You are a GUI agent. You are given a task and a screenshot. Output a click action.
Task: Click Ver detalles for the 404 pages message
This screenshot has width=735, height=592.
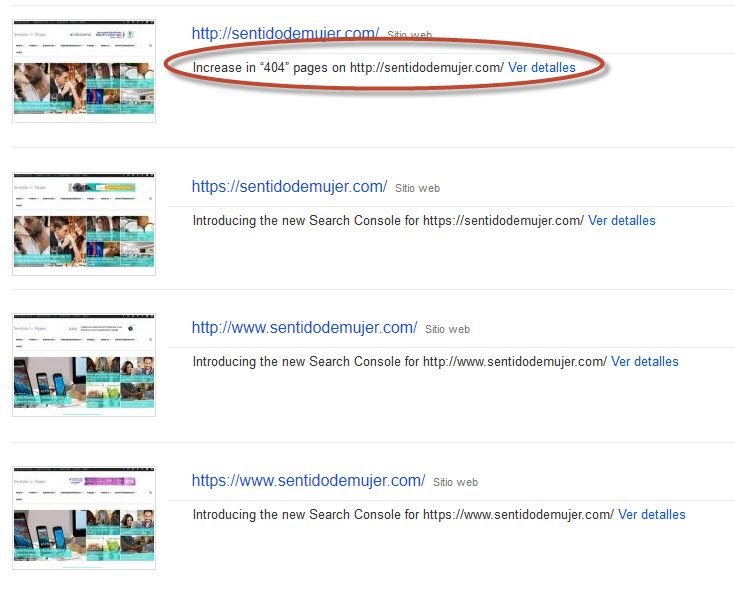(542, 67)
